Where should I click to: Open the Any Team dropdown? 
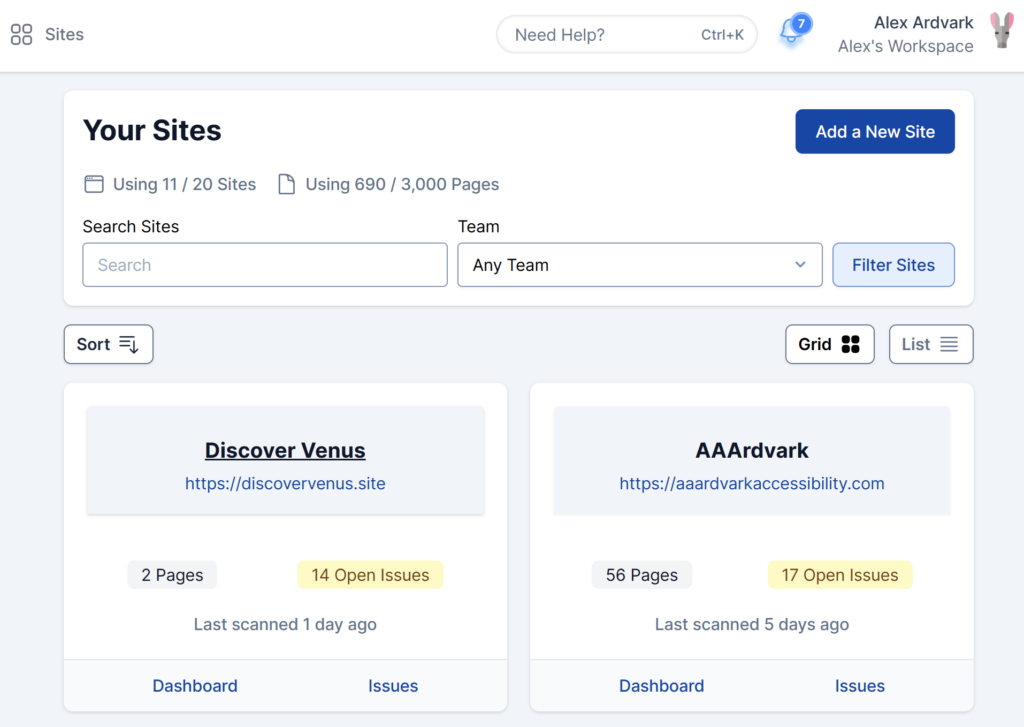click(x=640, y=264)
